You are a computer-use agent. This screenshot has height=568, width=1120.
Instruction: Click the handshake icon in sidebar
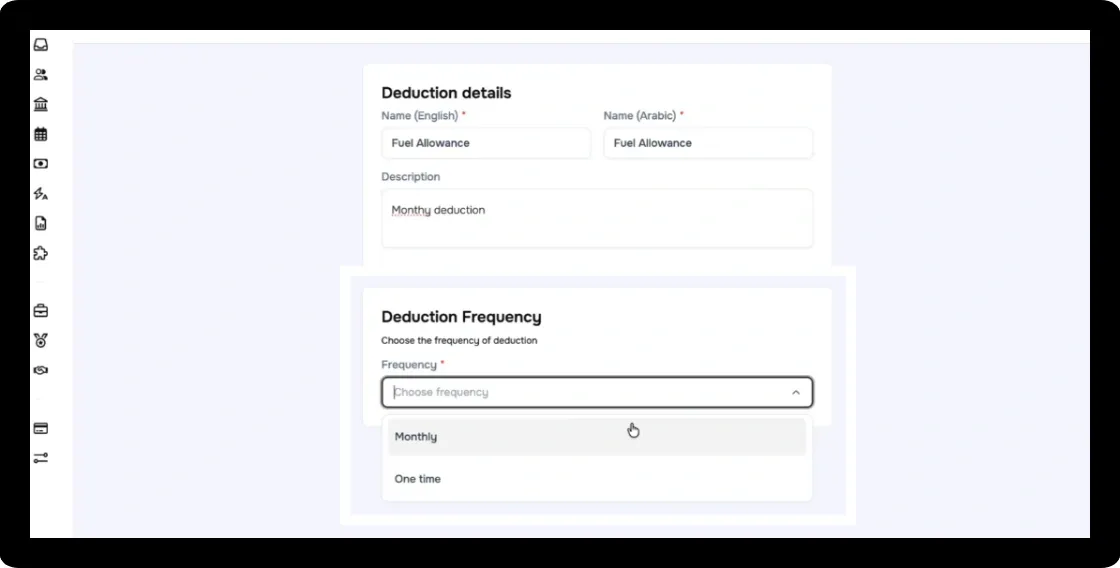point(41,370)
